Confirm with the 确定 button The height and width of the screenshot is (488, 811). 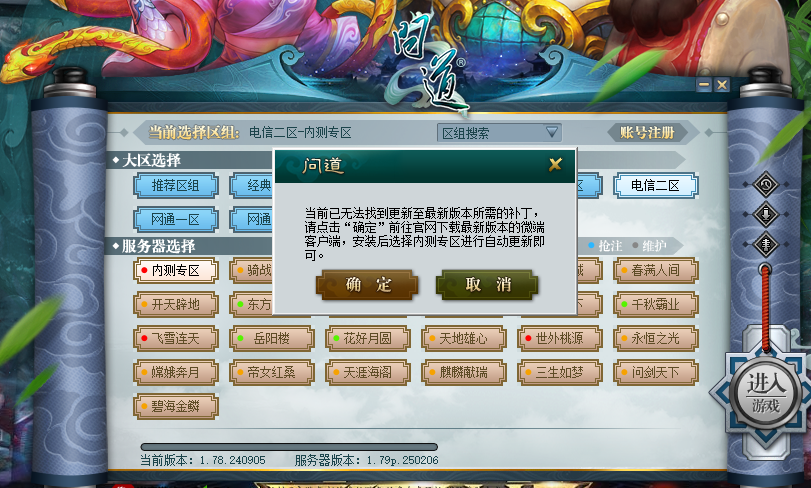point(367,284)
